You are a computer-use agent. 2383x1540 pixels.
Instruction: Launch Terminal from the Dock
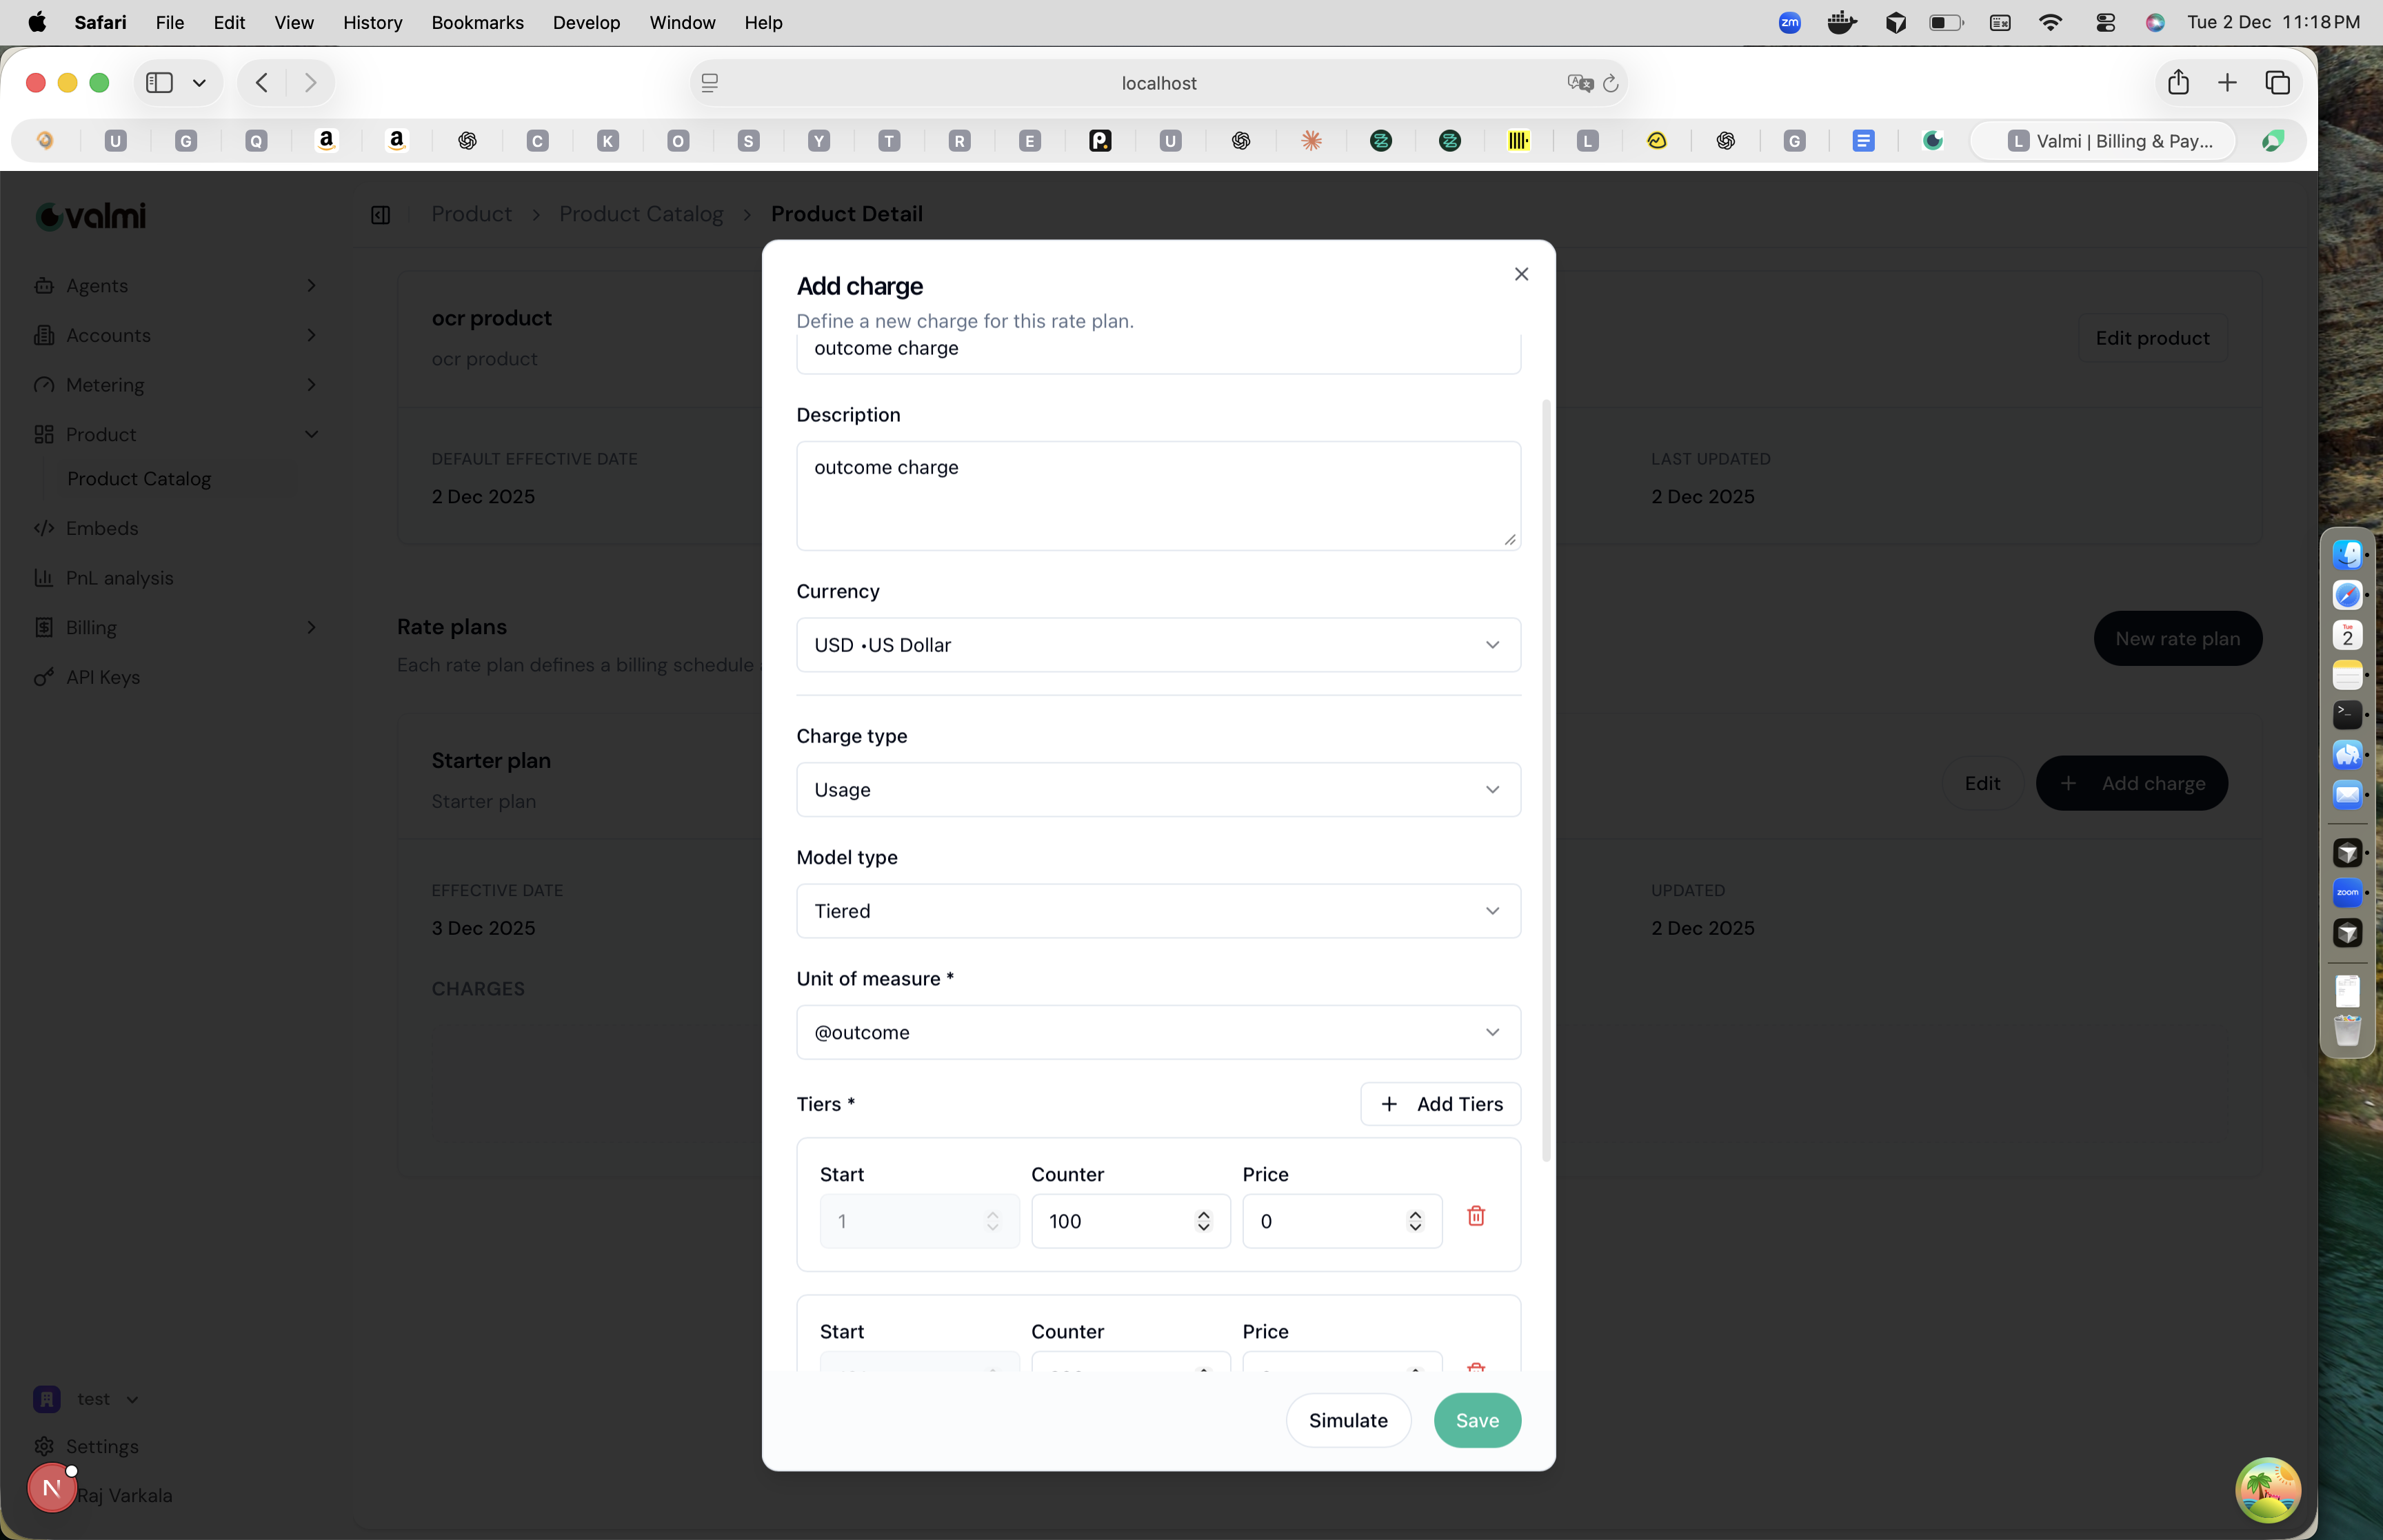coord(2348,714)
